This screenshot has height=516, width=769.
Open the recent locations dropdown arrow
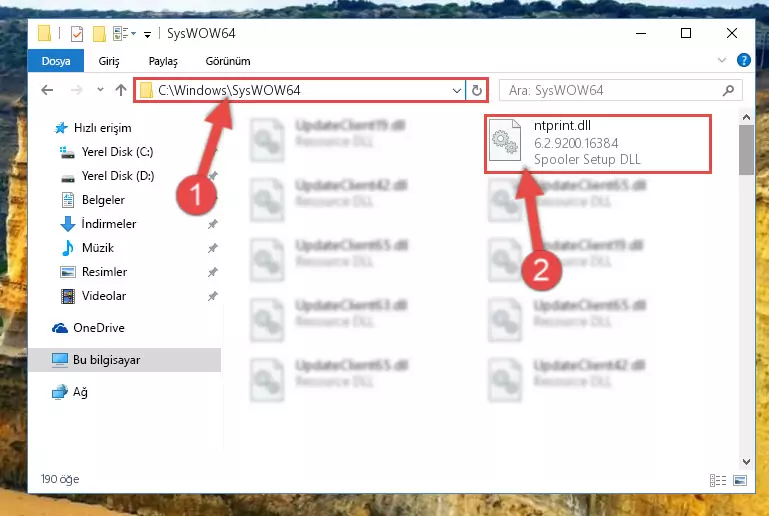101,90
